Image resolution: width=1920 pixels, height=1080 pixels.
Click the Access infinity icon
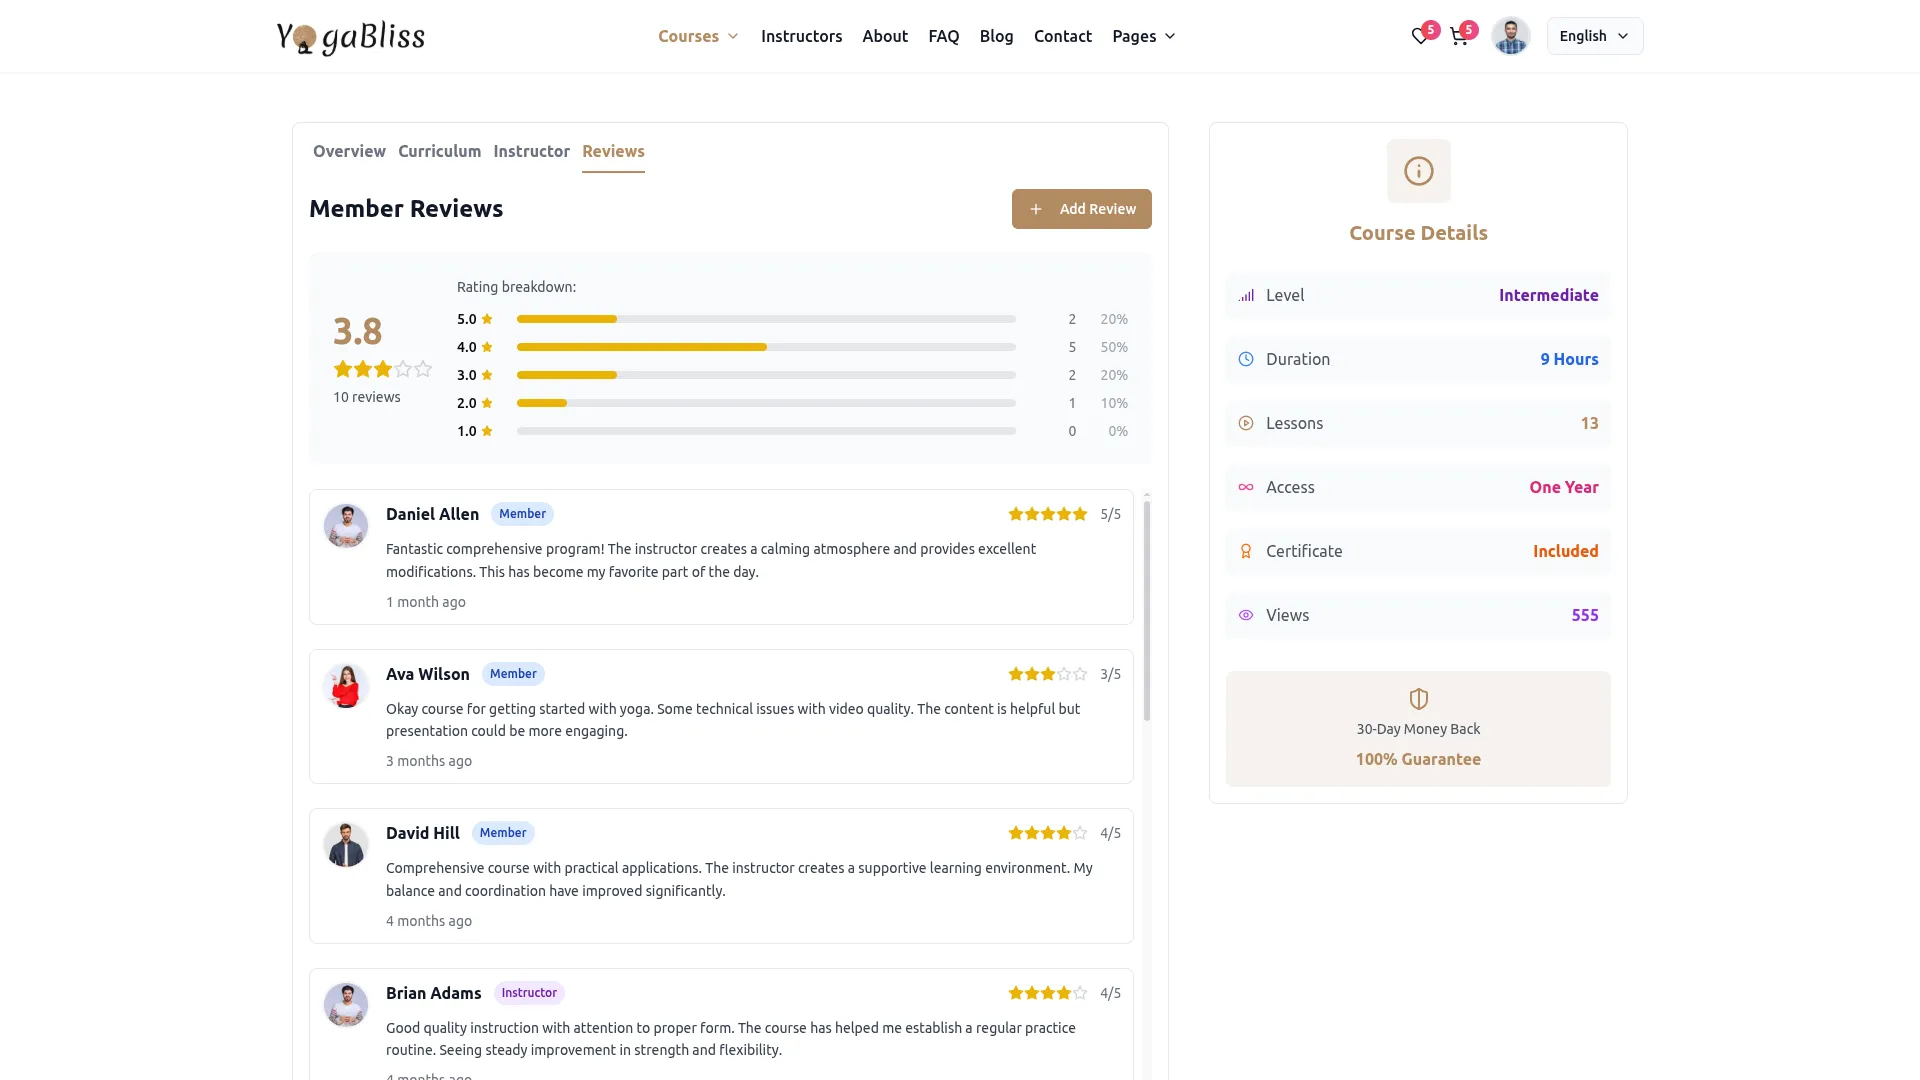pos(1246,487)
